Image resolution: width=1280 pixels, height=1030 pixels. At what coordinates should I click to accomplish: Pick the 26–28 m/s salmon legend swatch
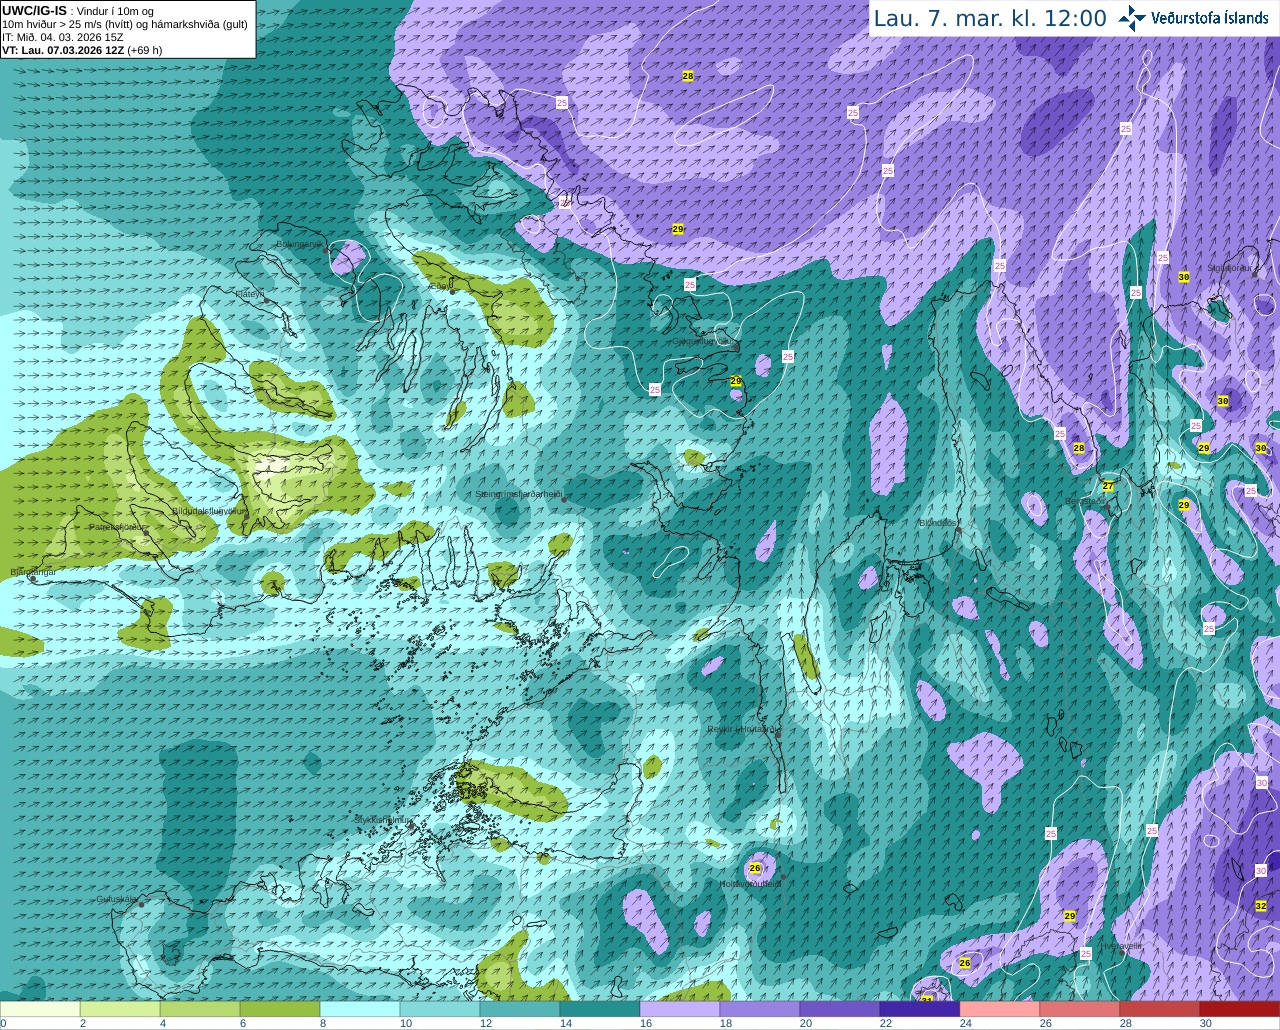(x=1080, y=1009)
